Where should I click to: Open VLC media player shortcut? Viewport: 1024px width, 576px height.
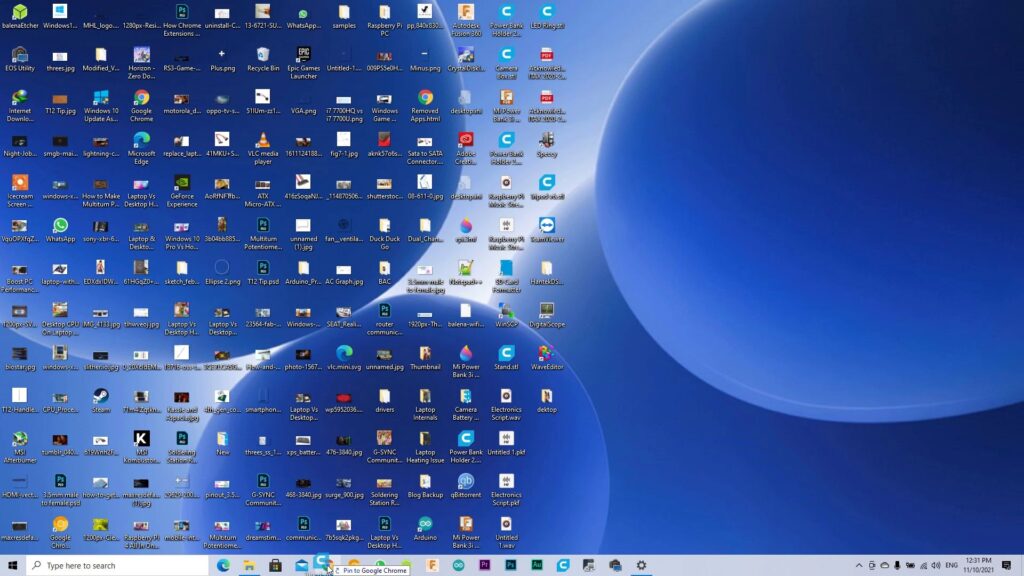pos(263,148)
